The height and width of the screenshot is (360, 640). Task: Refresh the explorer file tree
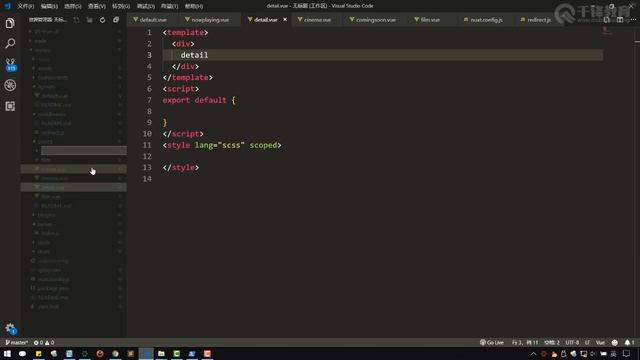pyautogui.click(x=102, y=20)
